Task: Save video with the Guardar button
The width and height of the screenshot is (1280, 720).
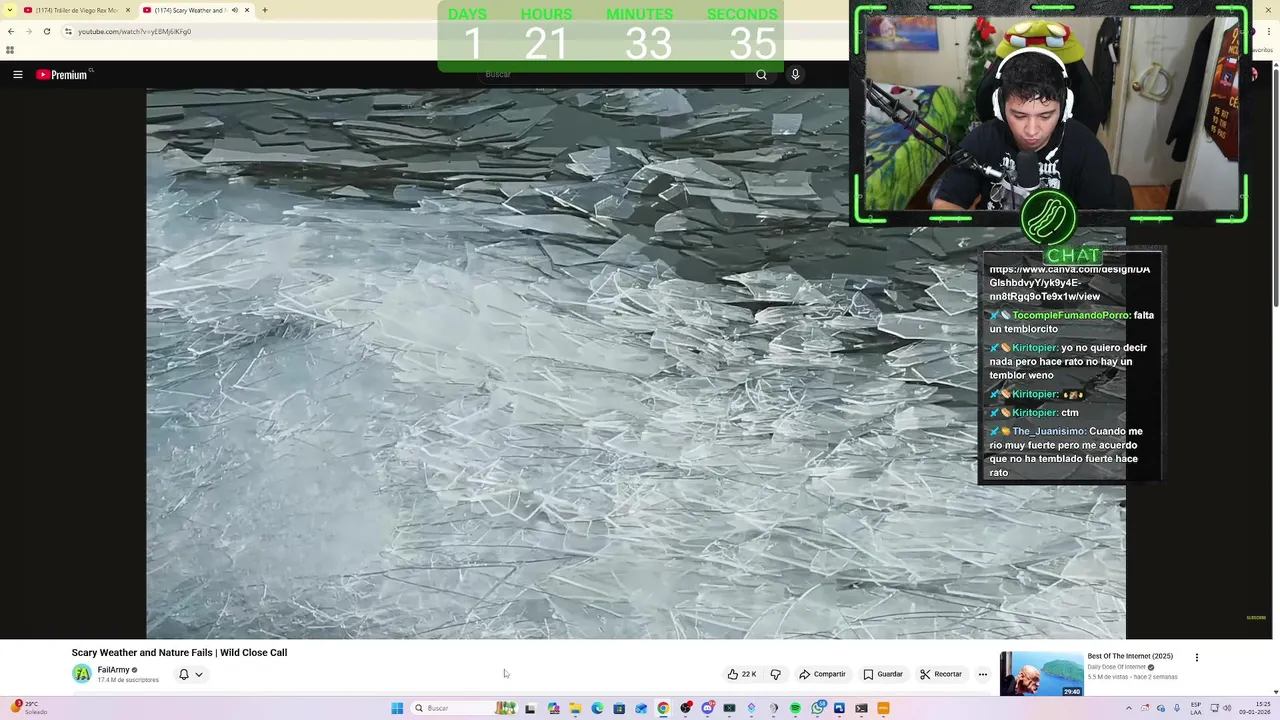Action: tap(883, 674)
